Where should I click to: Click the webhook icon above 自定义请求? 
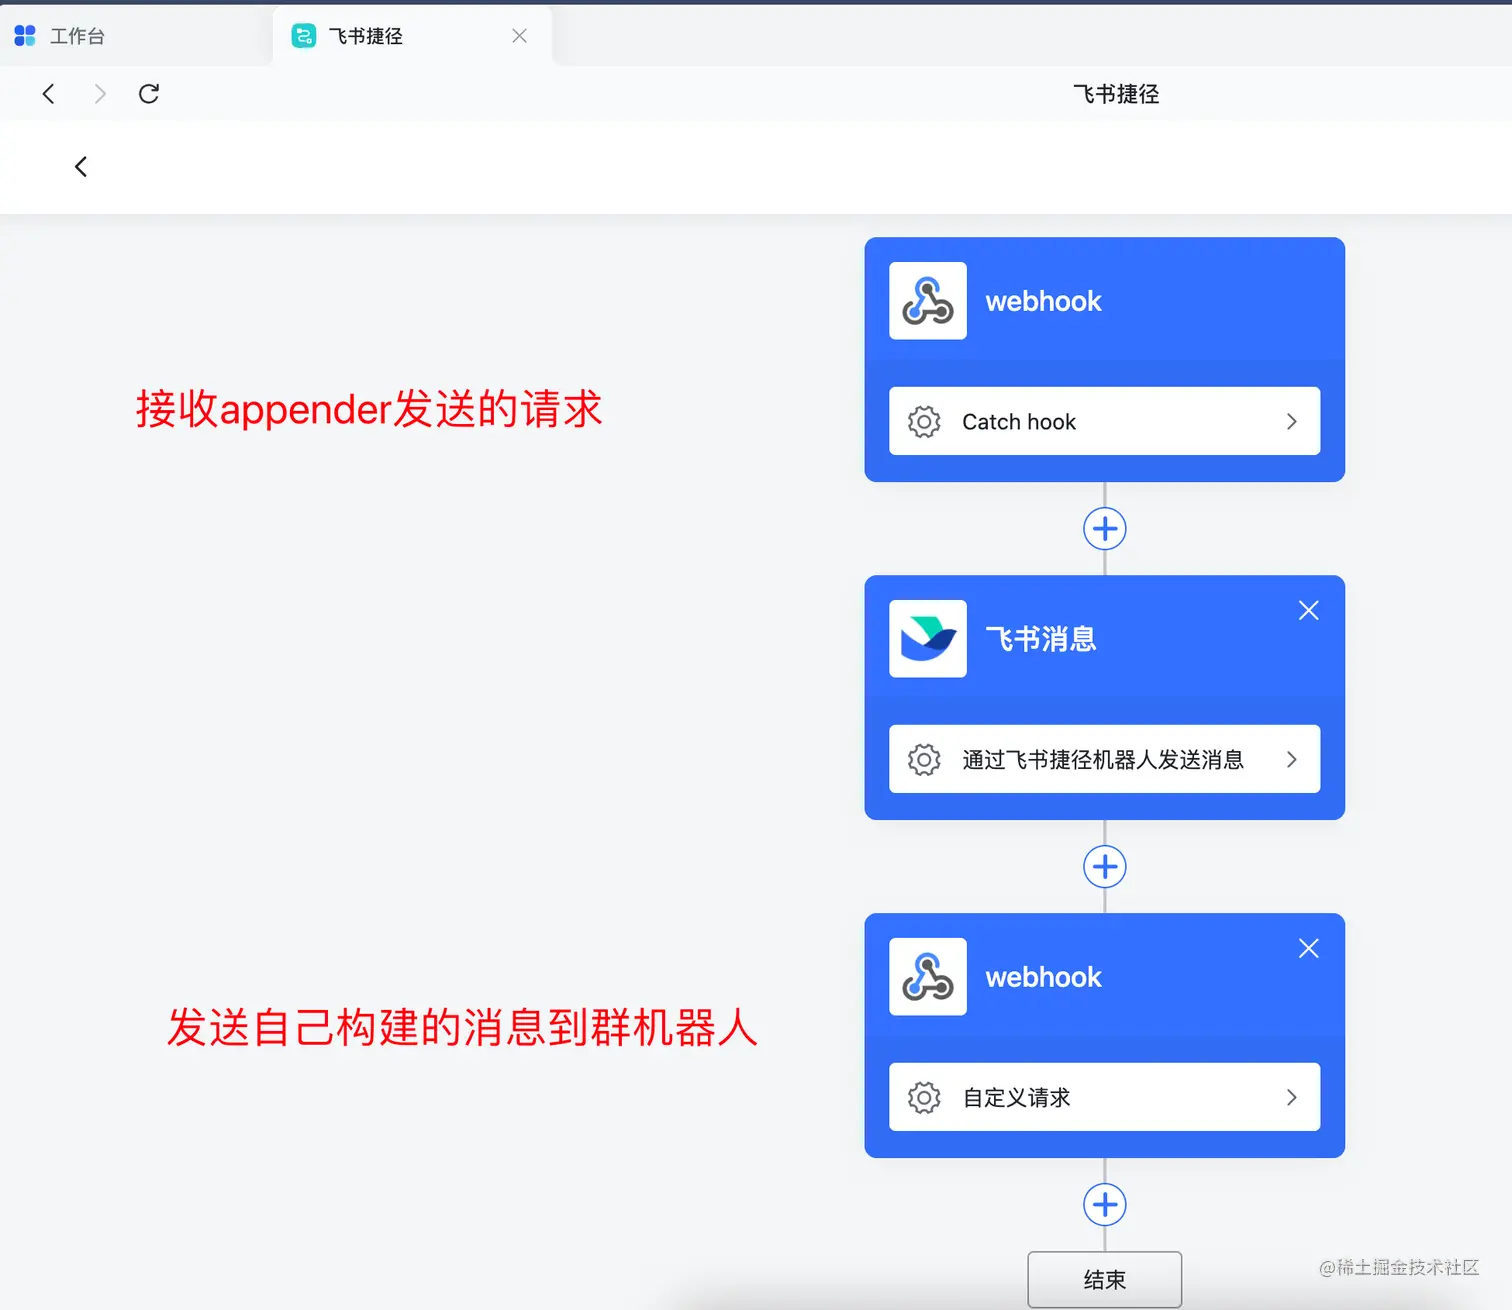(928, 977)
